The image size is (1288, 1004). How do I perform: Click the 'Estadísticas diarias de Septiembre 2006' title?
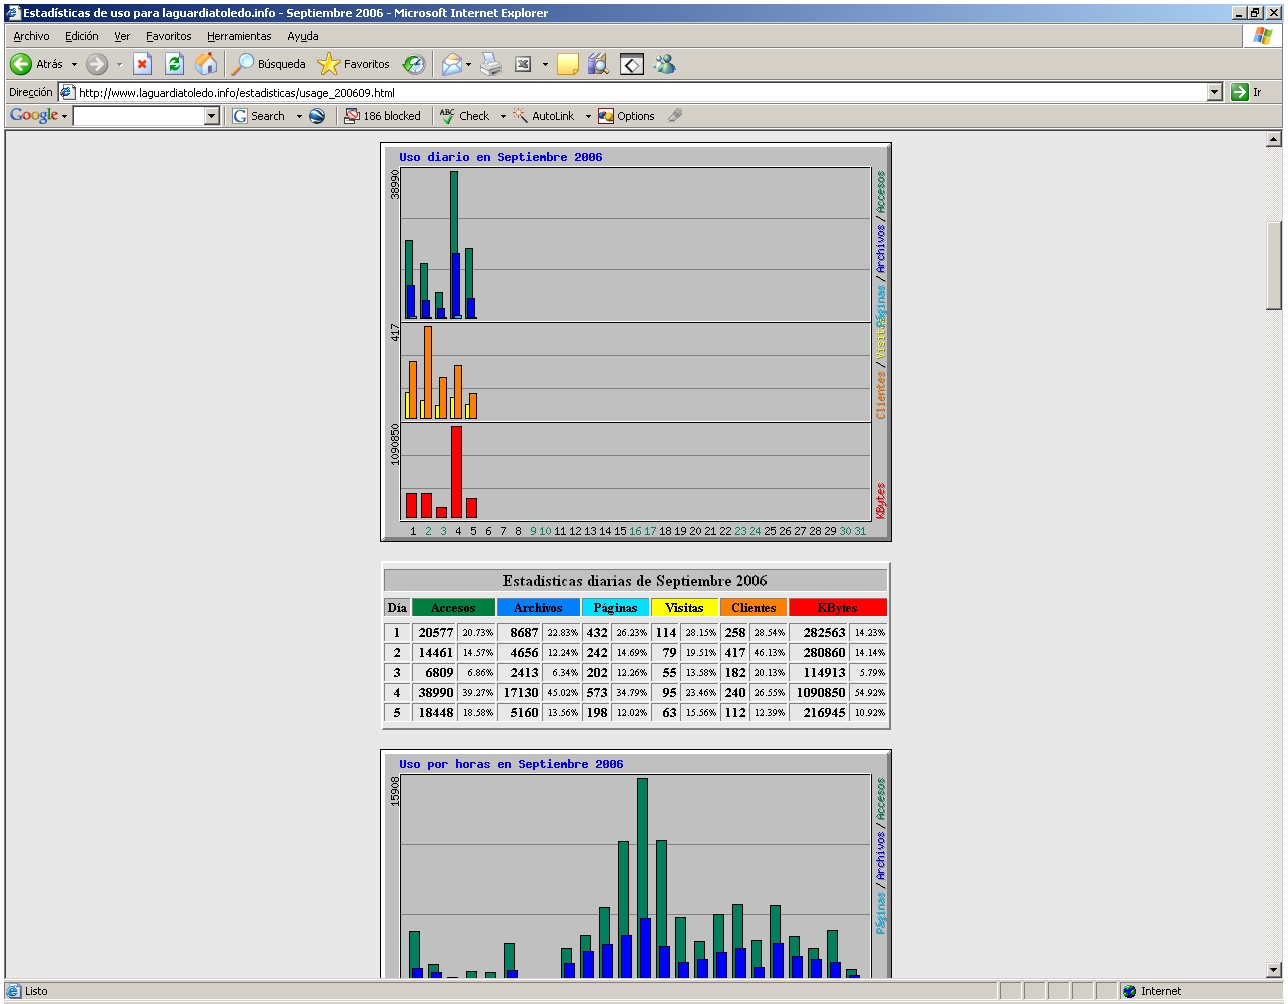tap(635, 581)
